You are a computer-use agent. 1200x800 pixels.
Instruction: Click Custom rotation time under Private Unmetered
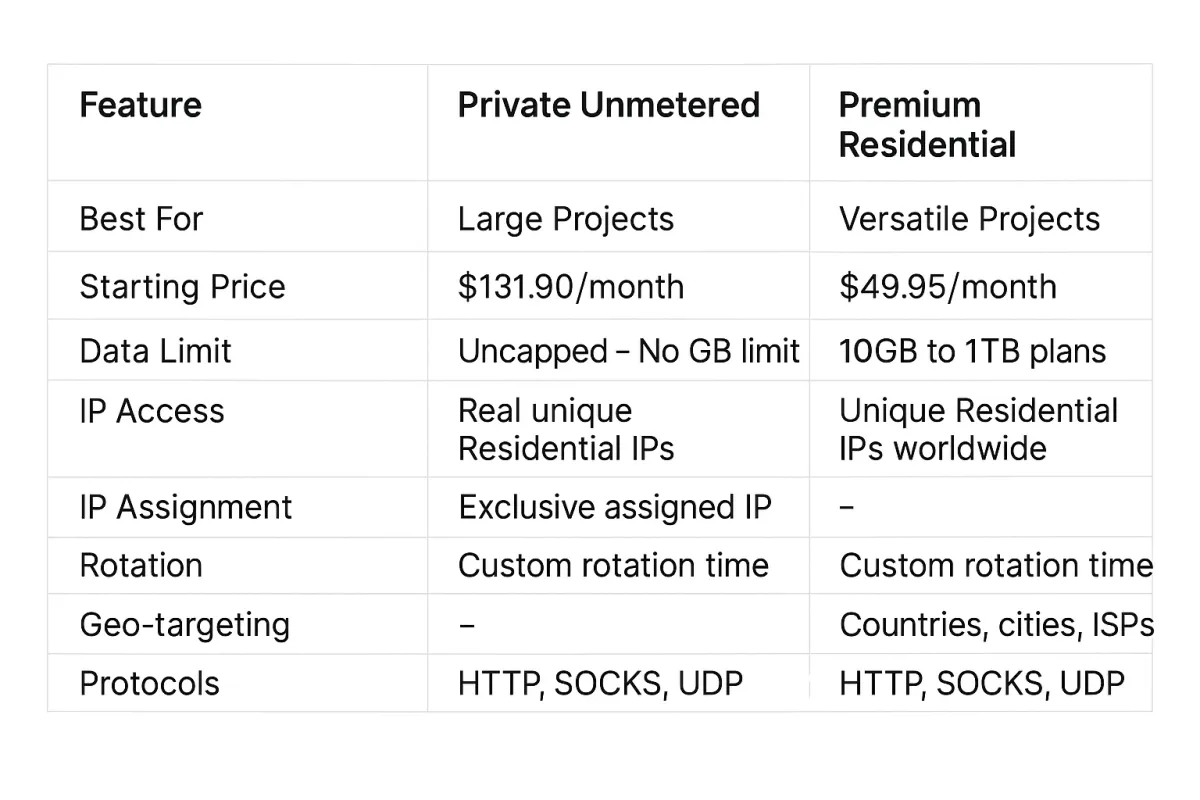point(613,565)
